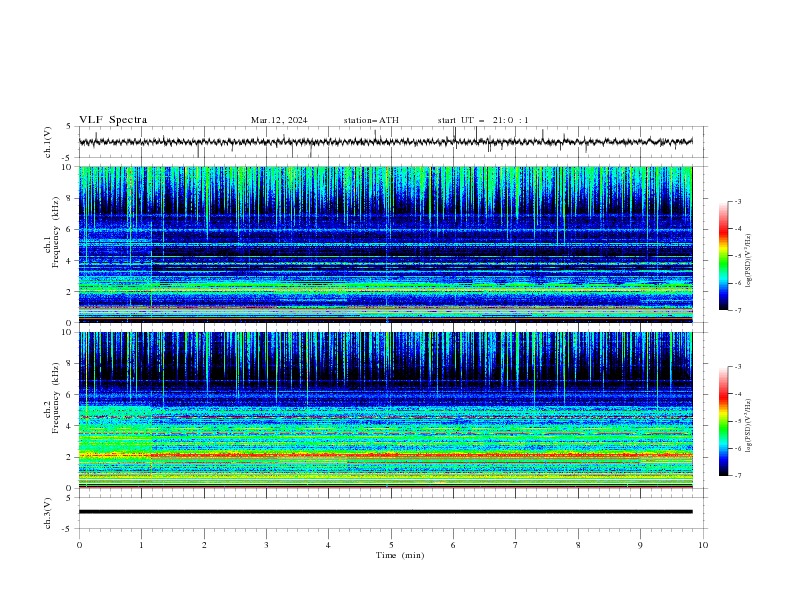Click the time axis tick label "1"
The height and width of the screenshot is (612, 792).
coord(142,545)
